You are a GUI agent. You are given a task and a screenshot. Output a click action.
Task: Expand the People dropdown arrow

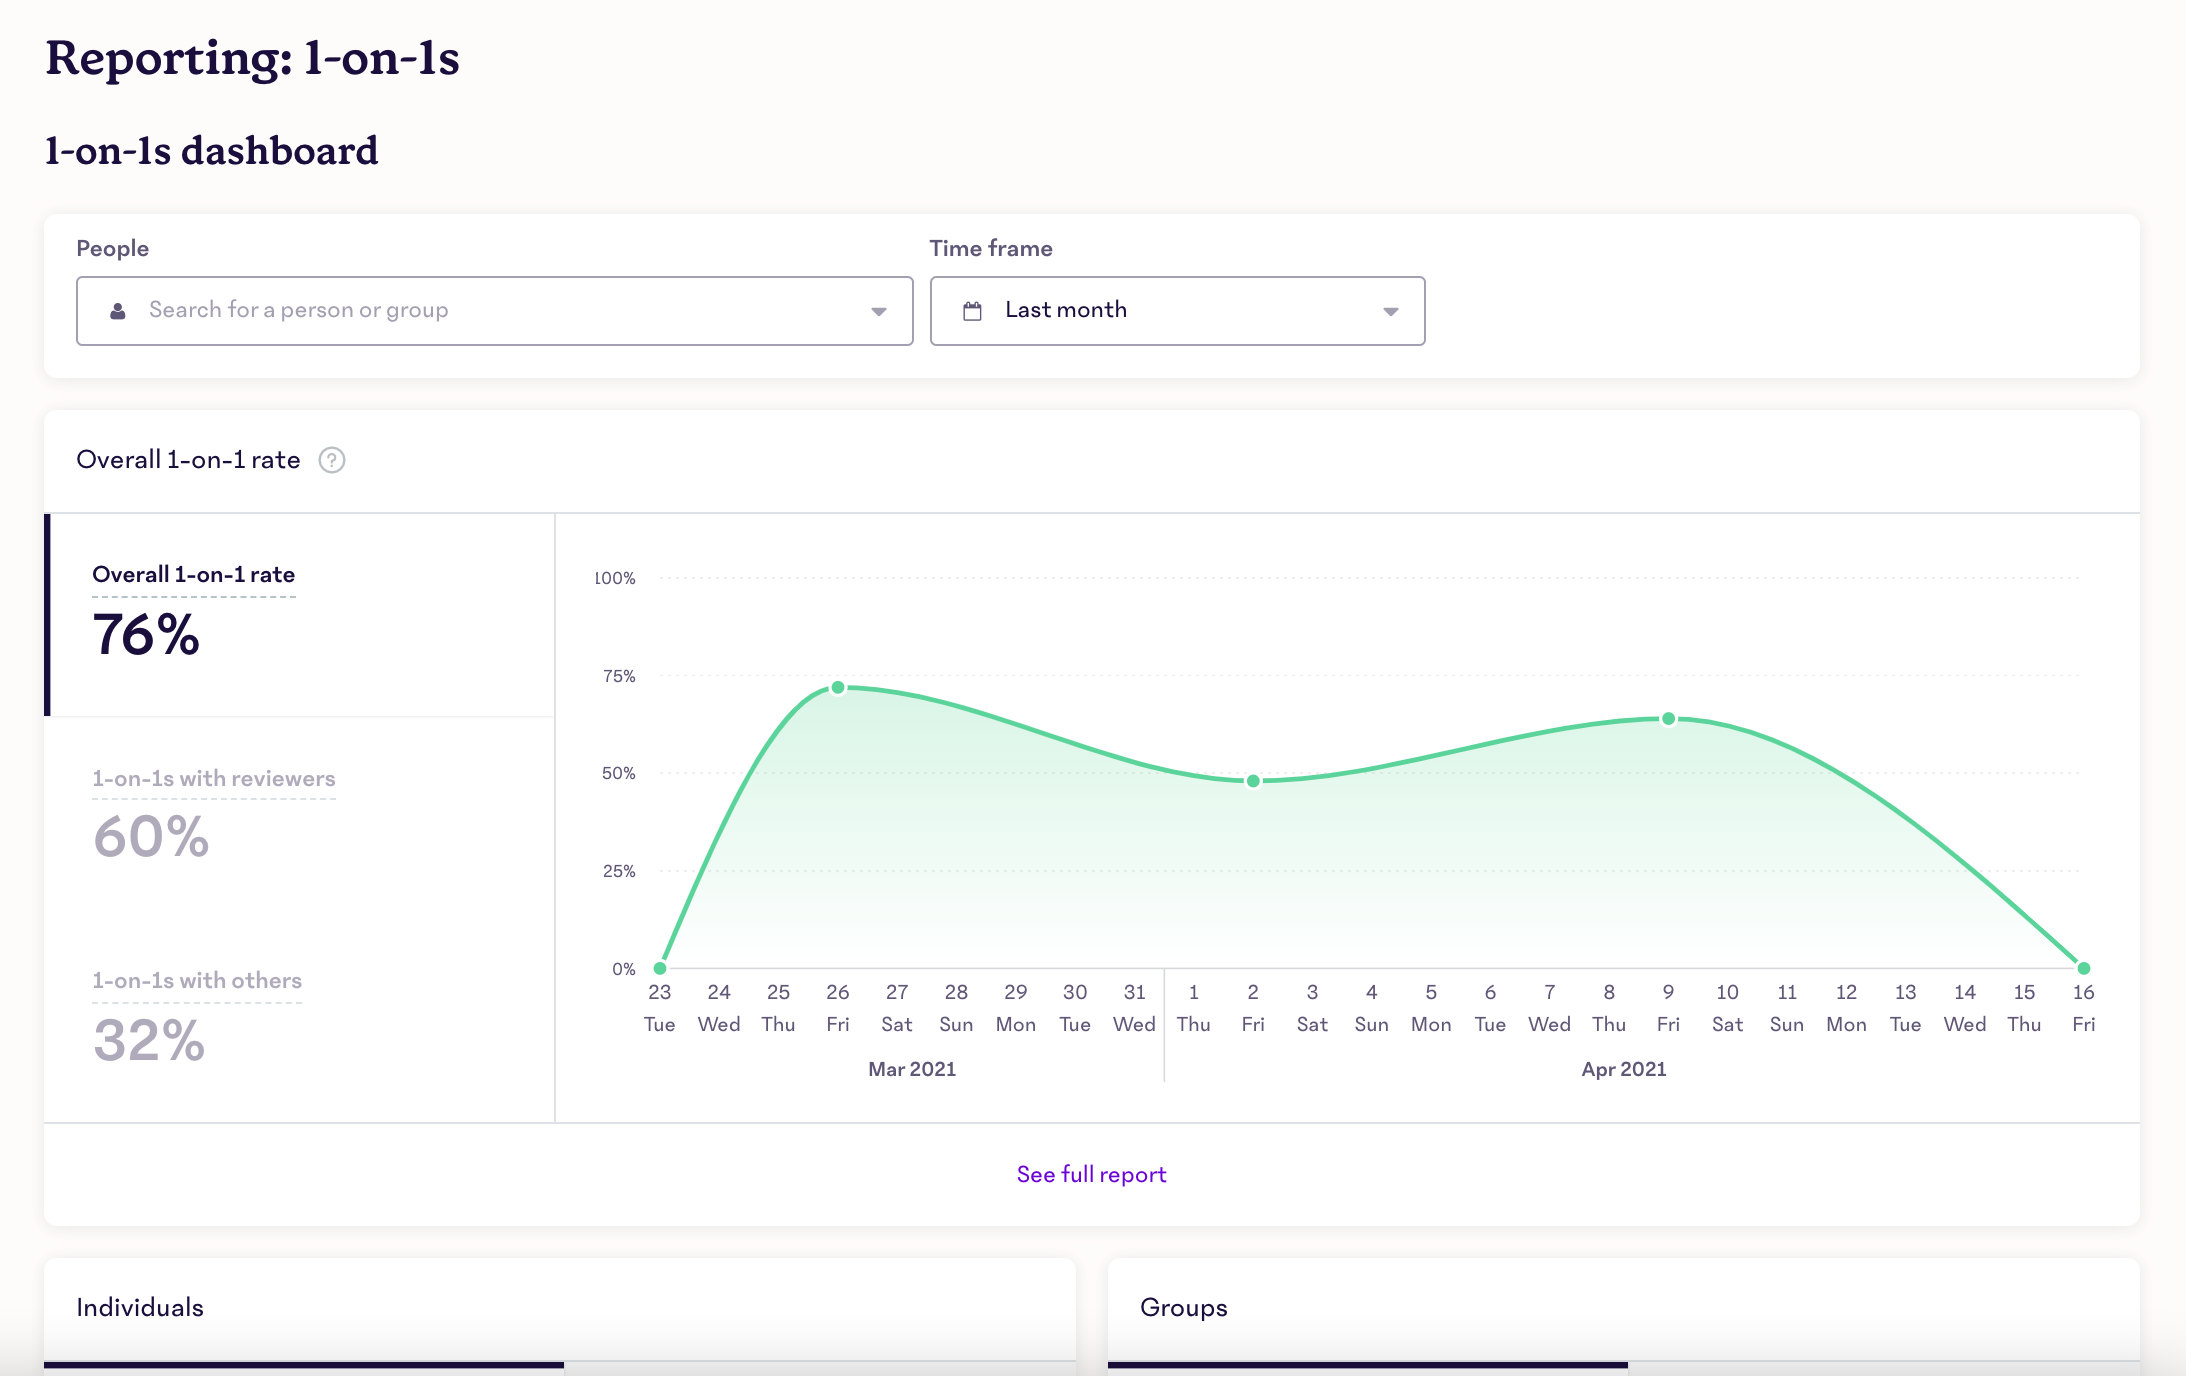coord(878,312)
